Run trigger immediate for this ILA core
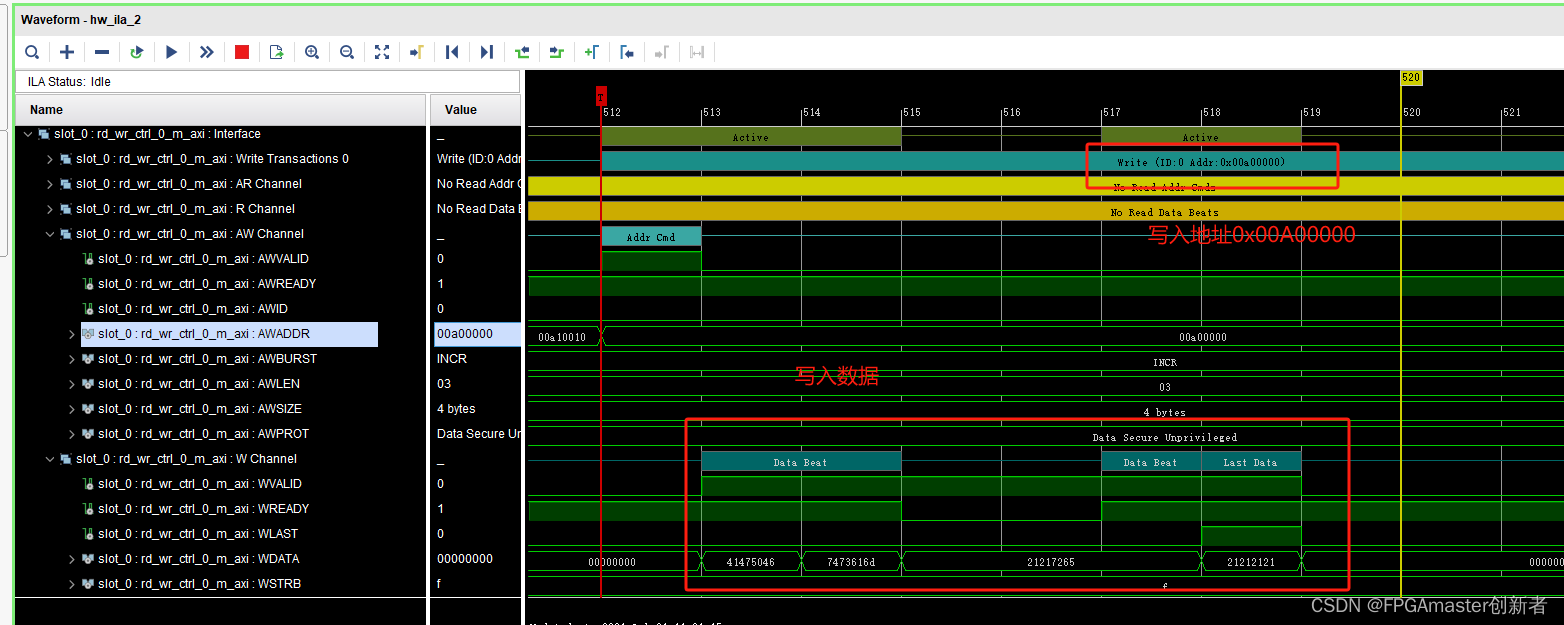The width and height of the screenshot is (1564, 625). [x=207, y=52]
